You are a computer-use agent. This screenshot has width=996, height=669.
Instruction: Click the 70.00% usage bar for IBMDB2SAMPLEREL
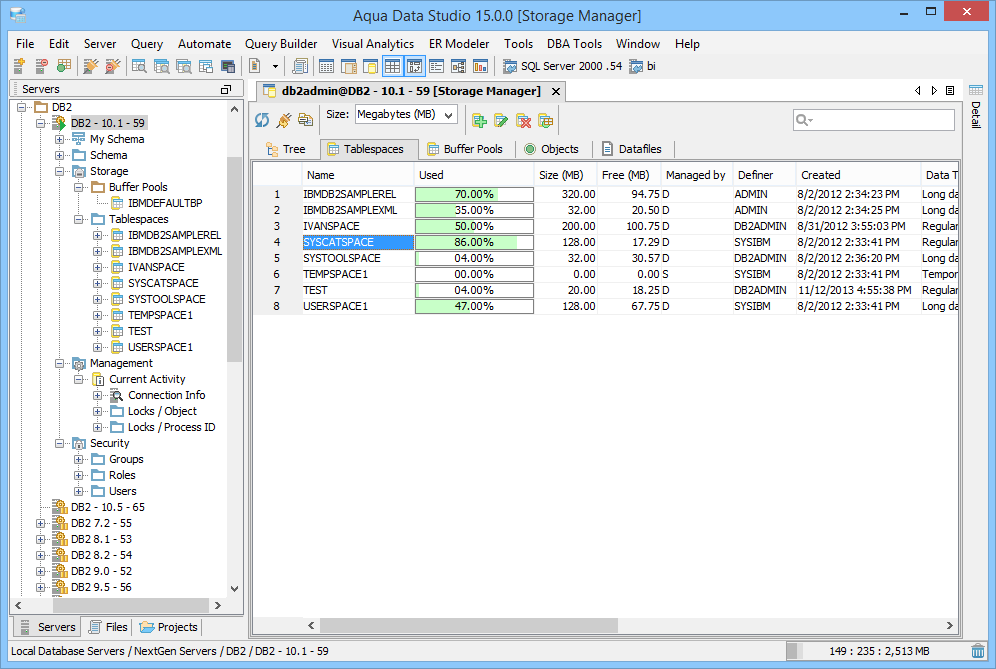point(474,194)
